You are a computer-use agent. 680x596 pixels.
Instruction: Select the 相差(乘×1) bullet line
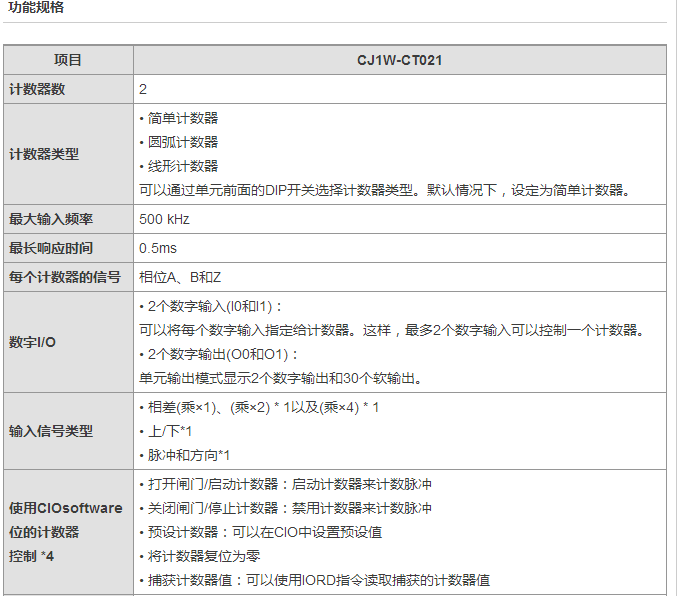click(259, 407)
